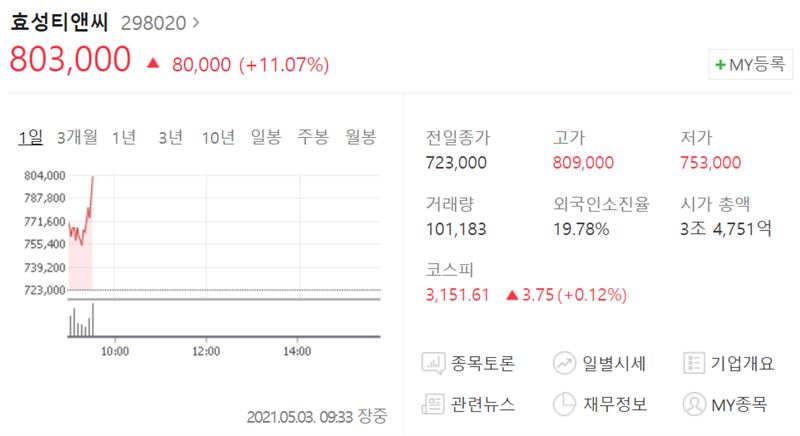The height and width of the screenshot is (436, 800).
Task: Click the 재무정보 link text
Action: 616,404
